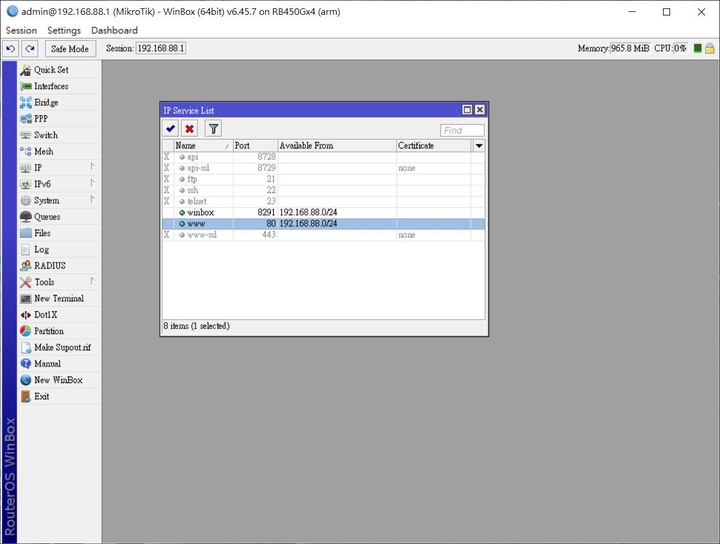Open the Files section
Image resolution: width=720 pixels, height=544 pixels.
coord(59,233)
